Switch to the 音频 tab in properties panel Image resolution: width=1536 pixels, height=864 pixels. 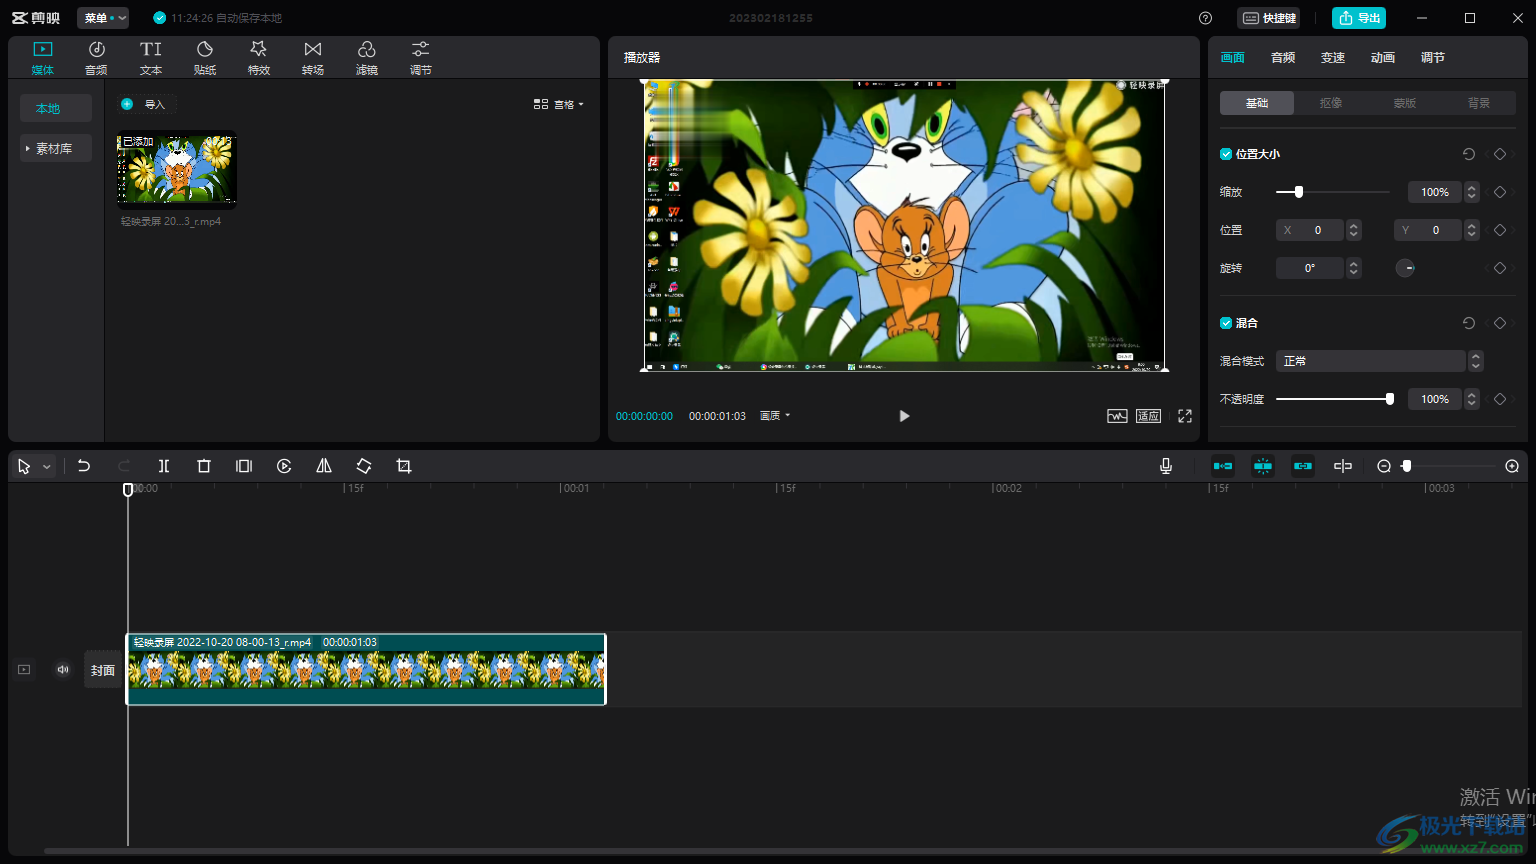(x=1283, y=58)
